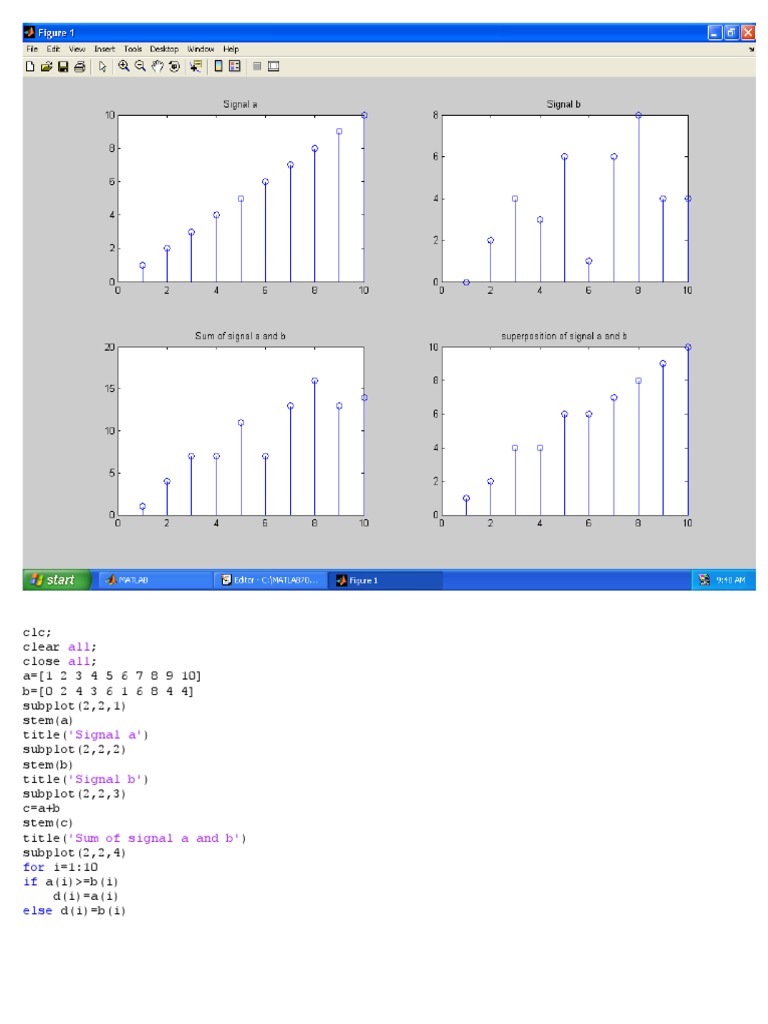Viewport: 768px width, 1024px height.
Task: Select the Pan hand tool
Action: (157, 66)
